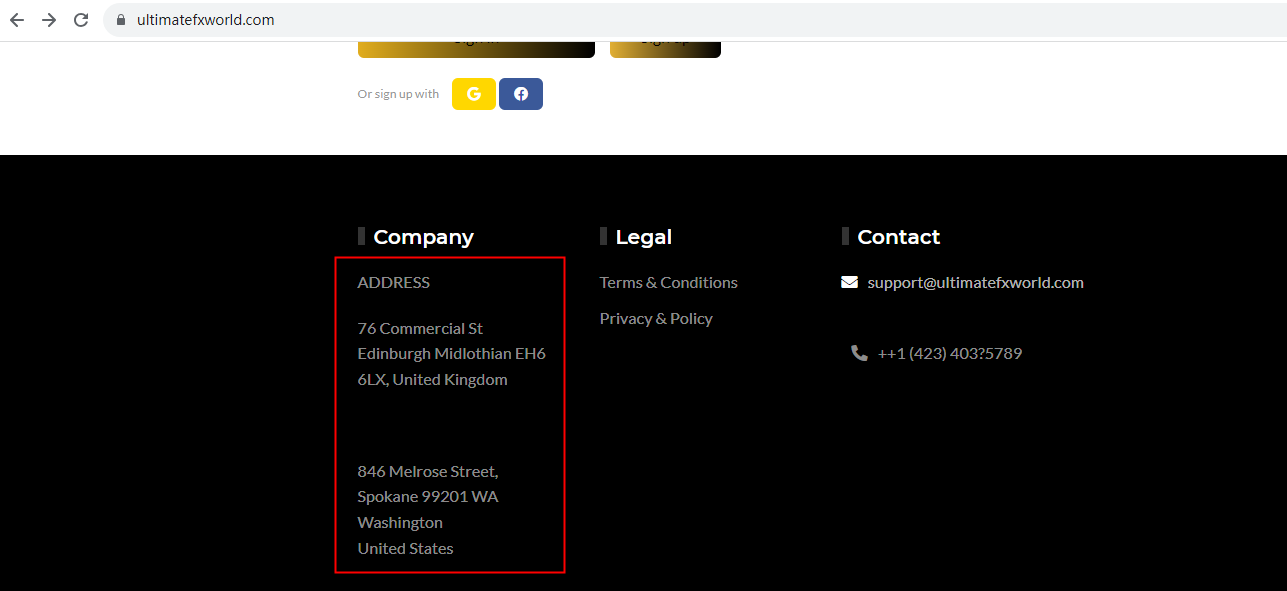Viewport: 1287px width, 591px height.
Task: Click the Company footer heading
Action: 423,237
